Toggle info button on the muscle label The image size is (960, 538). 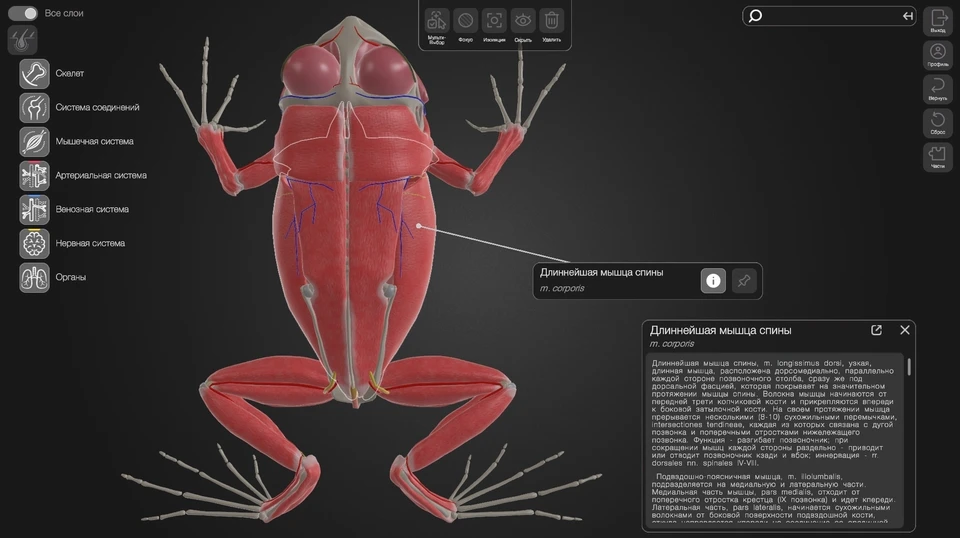point(713,281)
